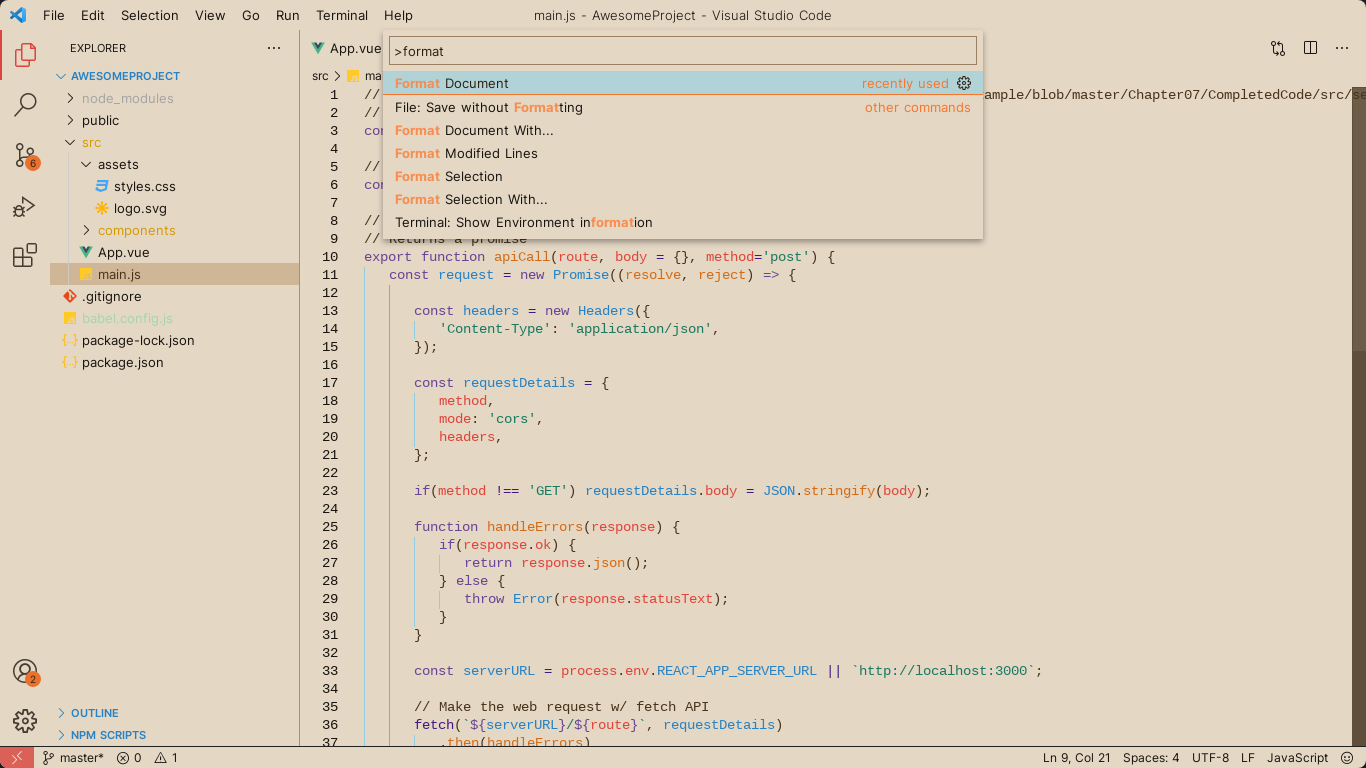Open the Selection menu

[x=150, y=15]
